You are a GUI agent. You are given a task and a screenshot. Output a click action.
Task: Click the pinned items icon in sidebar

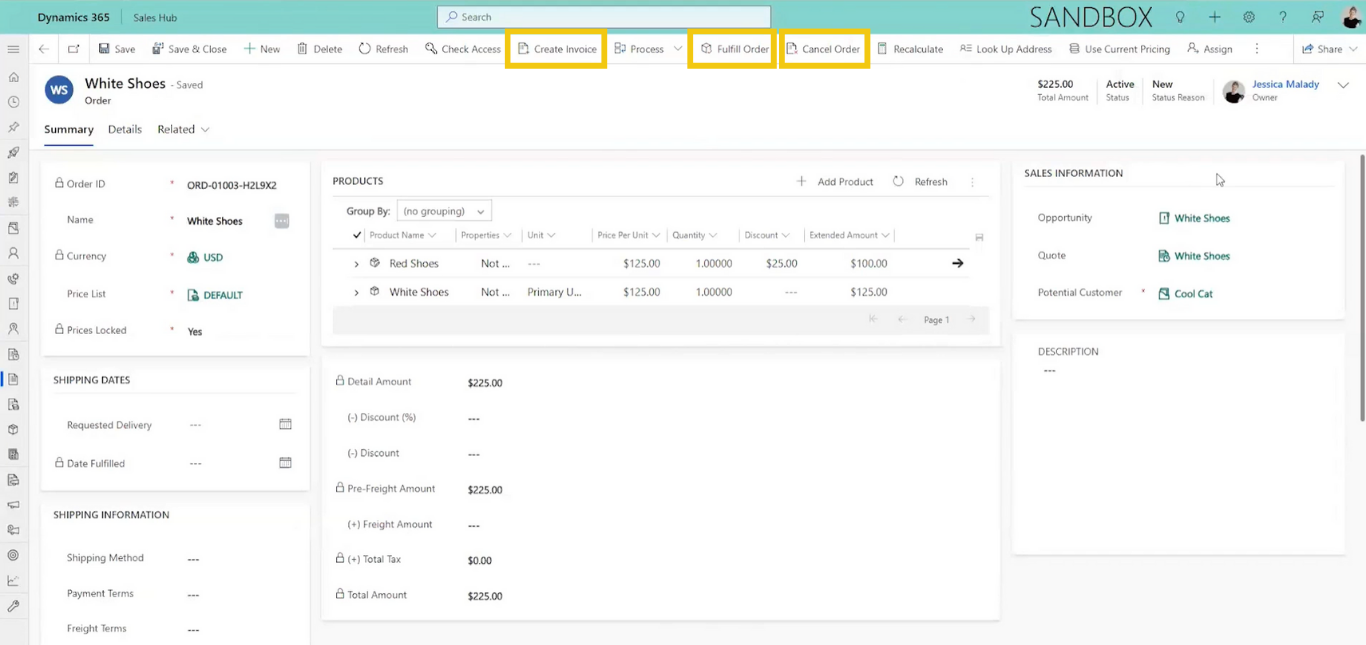click(x=13, y=127)
